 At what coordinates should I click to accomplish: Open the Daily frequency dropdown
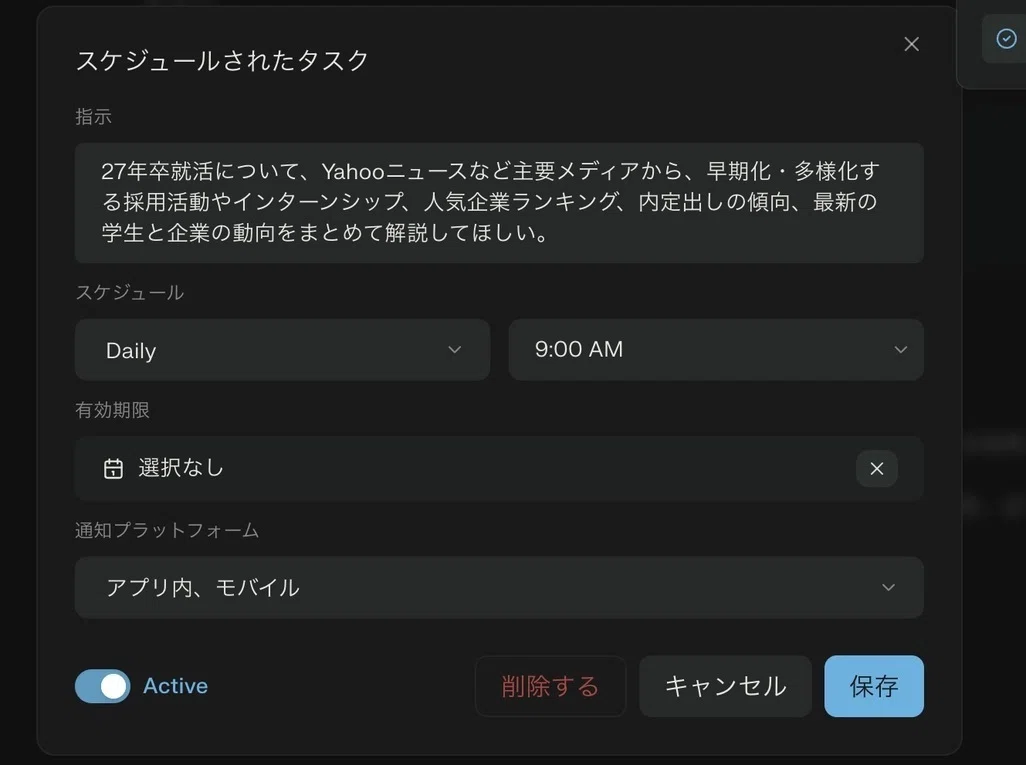282,350
